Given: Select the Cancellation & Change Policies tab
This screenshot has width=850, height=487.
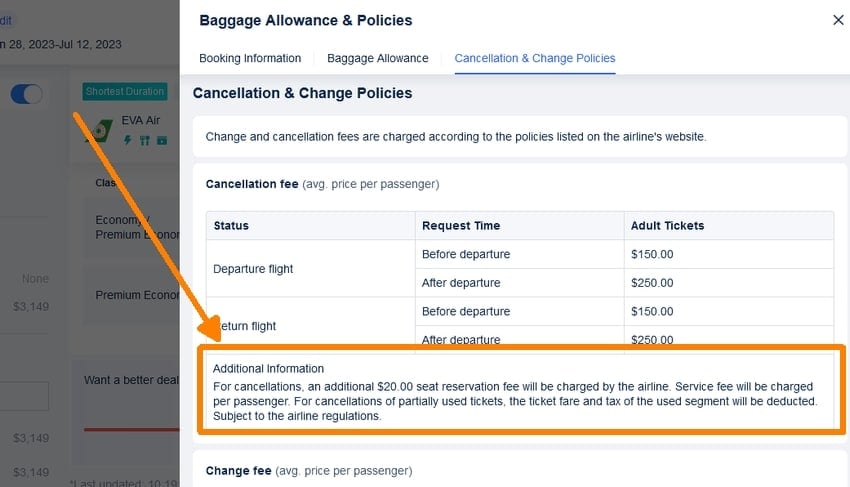Looking at the screenshot, I should tap(535, 58).
